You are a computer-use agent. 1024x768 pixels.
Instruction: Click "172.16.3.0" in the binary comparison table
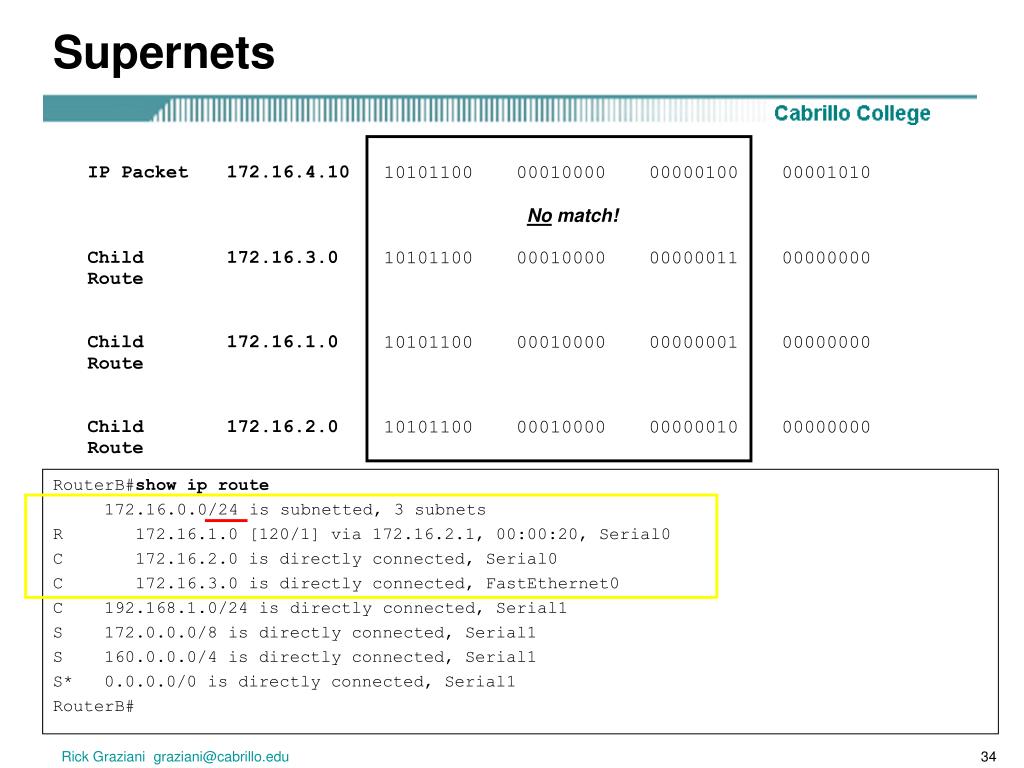coord(282,257)
